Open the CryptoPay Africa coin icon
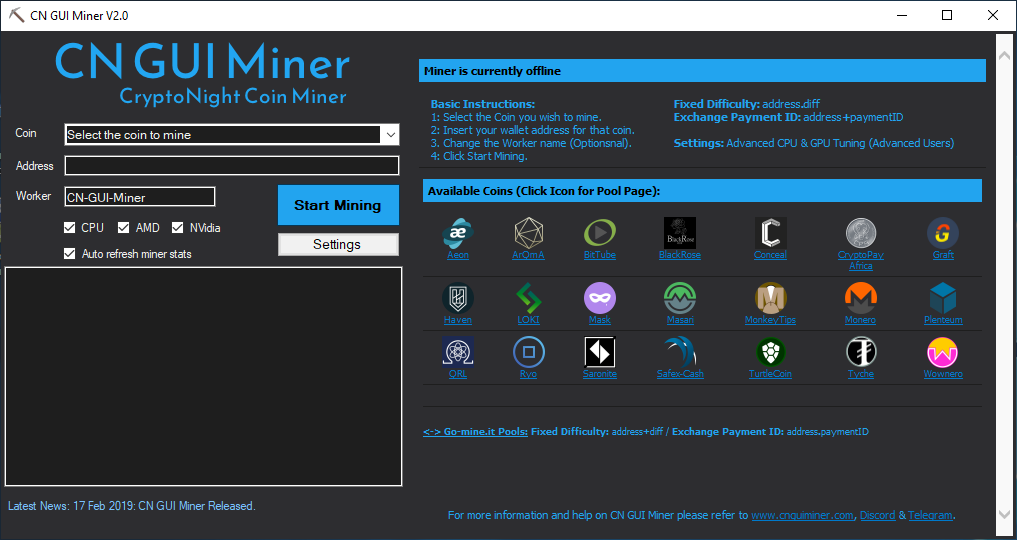The height and width of the screenshot is (540, 1017). tap(861, 233)
